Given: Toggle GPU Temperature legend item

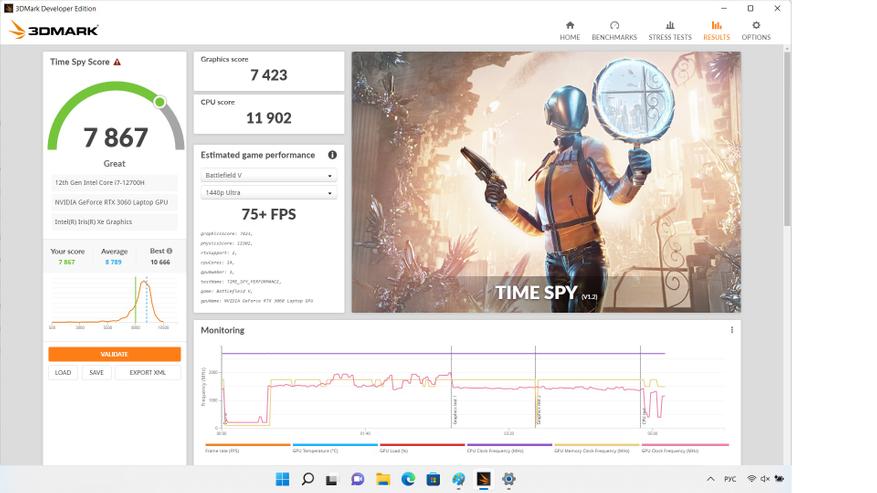Looking at the screenshot, I should [x=335, y=448].
